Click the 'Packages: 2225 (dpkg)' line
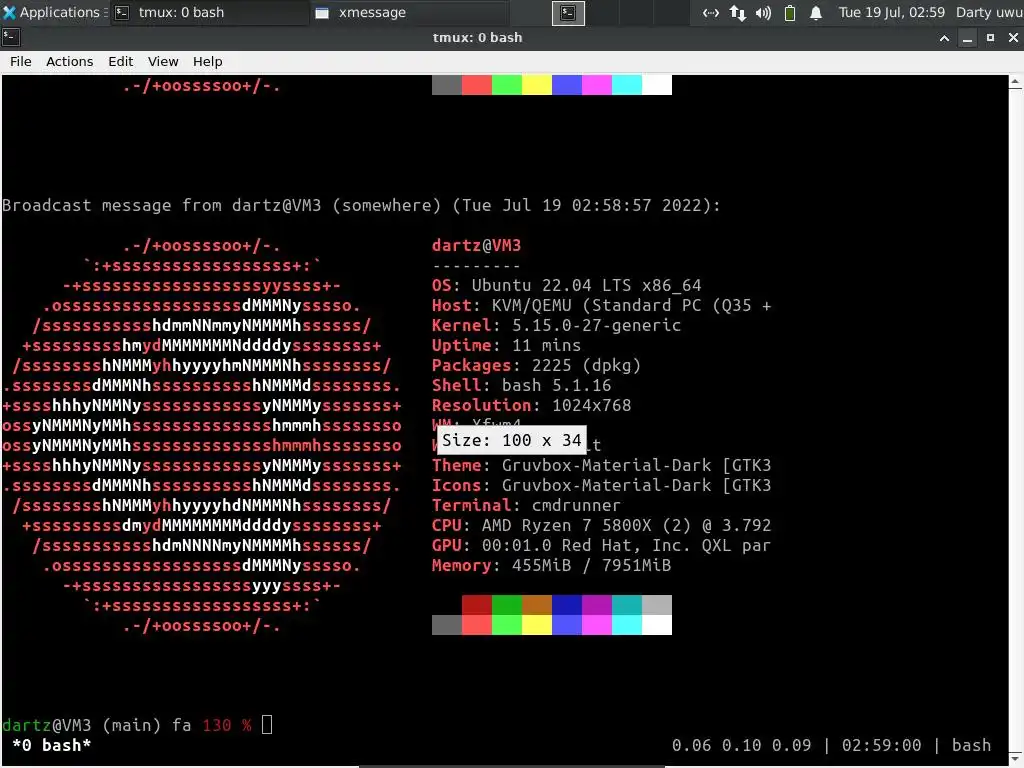The image size is (1024, 768). tap(536, 366)
